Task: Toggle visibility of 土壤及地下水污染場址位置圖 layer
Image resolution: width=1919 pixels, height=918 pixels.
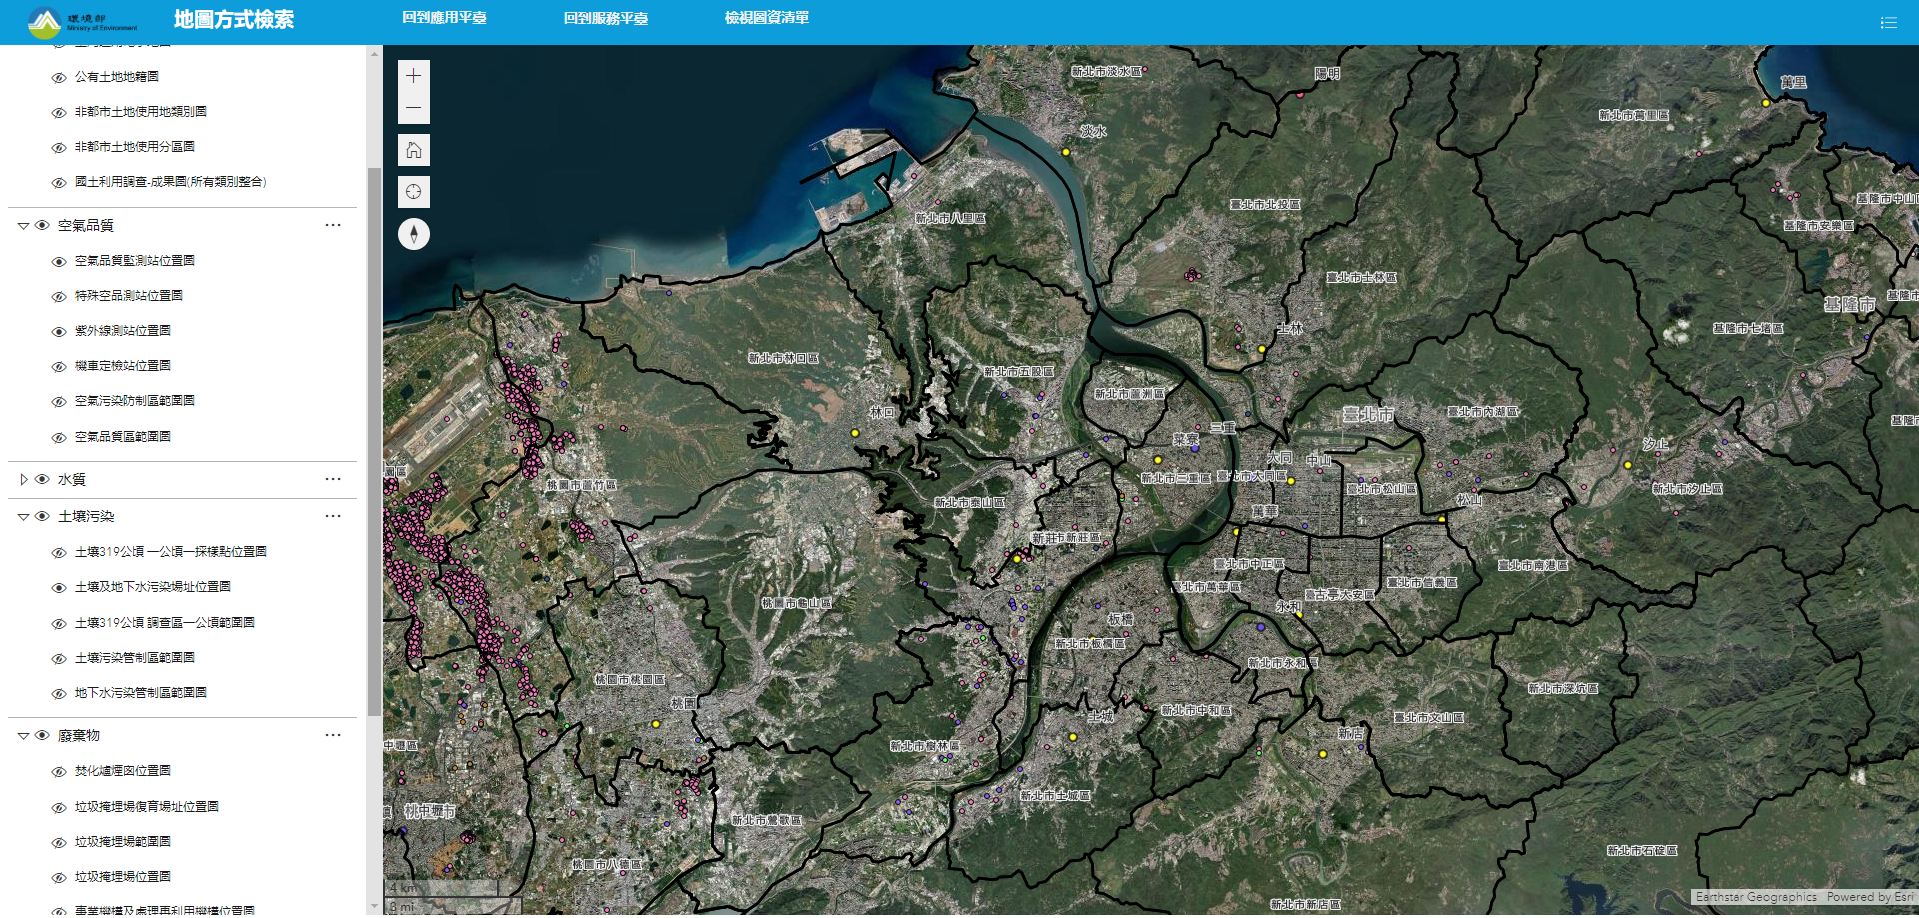Action: click(x=59, y=588)
